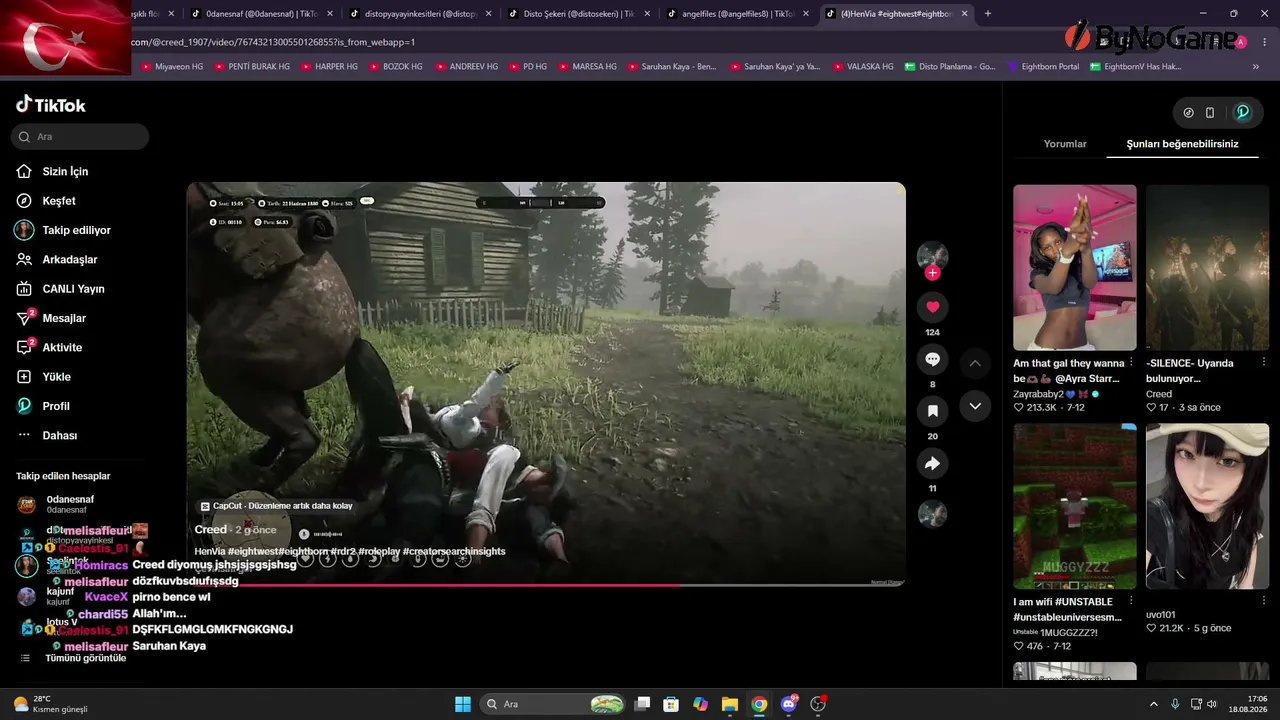Image resolution: width=1280 pixels, height=720 pixels.
Task: Open the Disto Planlama bookmark
Action: pyautogui.click(x=950, y=67)
